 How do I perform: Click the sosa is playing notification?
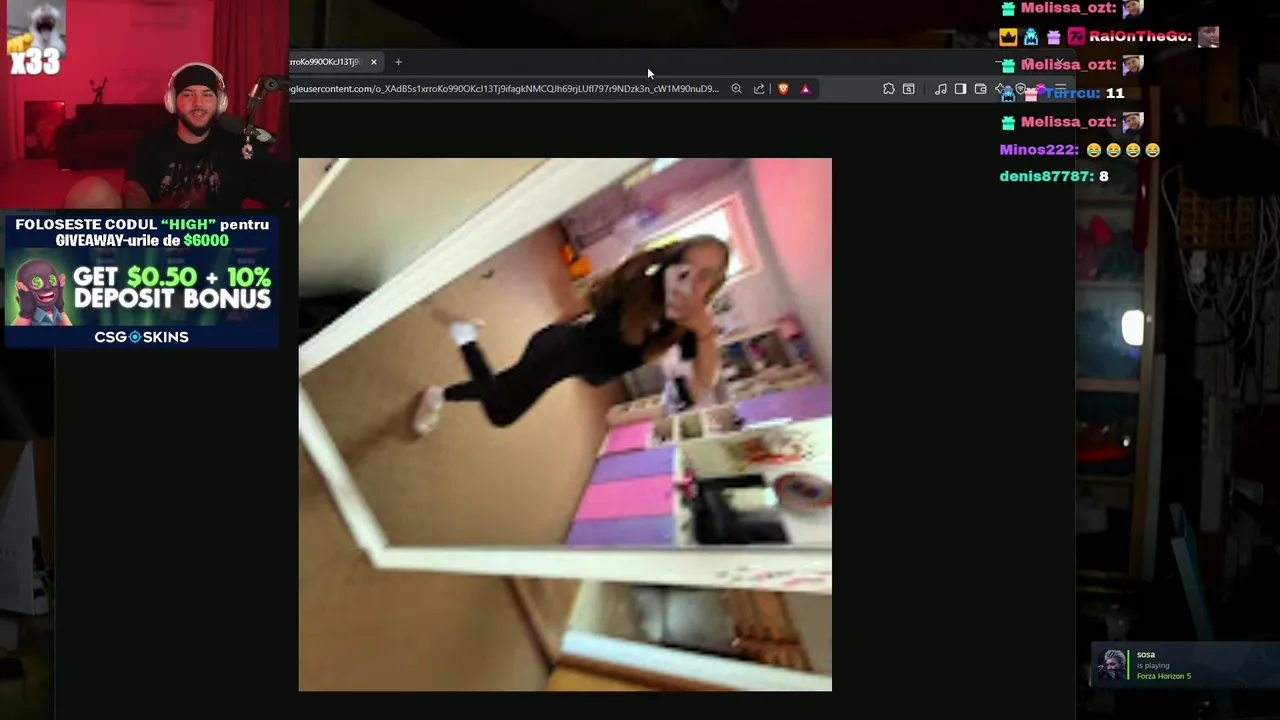pos(1185,664)
